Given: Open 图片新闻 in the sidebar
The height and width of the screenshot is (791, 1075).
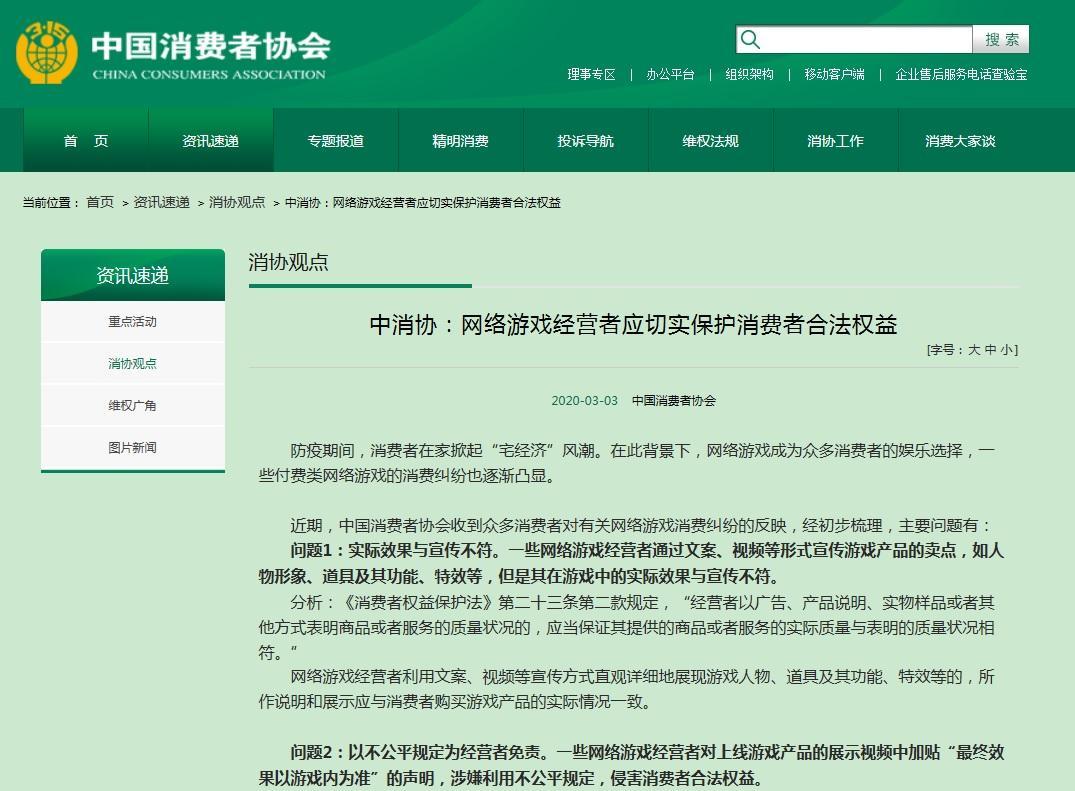Looking at the screenshot, I should click(x=133, y=448).
